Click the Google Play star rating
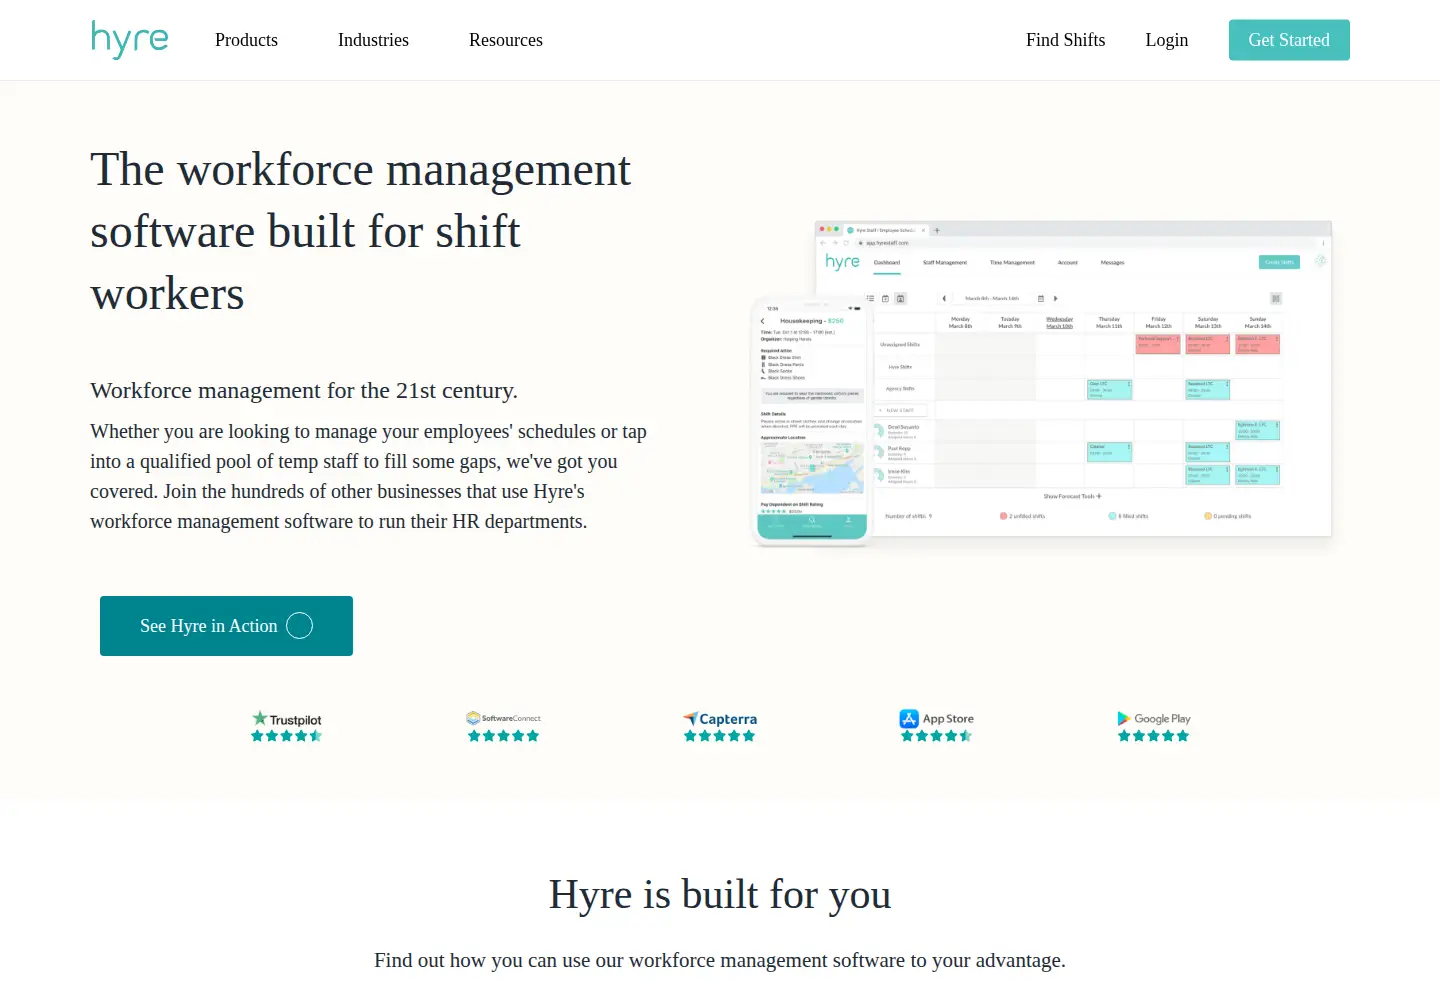 pos(1153,736)
